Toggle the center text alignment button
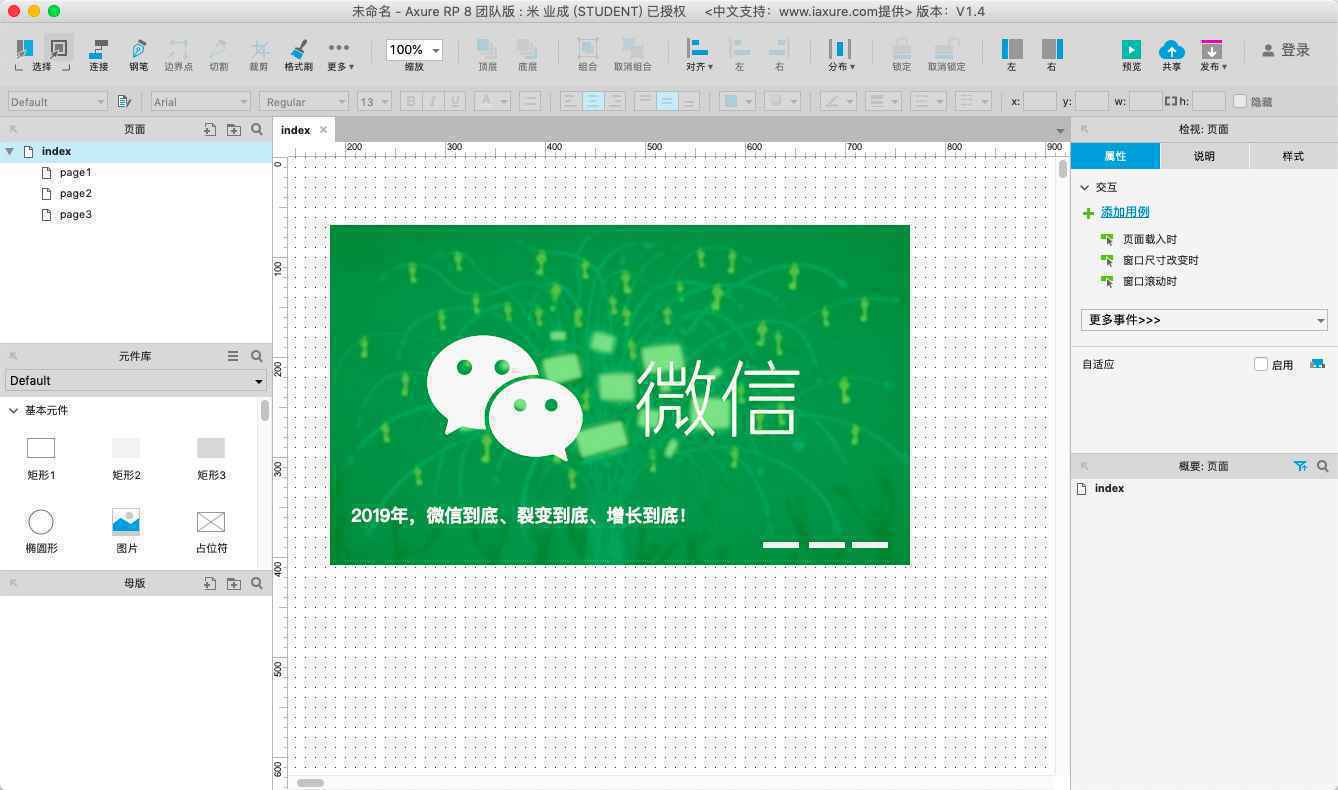Image resolution: width=1338 pixels, height=790 pixels. click(x=593, y=101)
